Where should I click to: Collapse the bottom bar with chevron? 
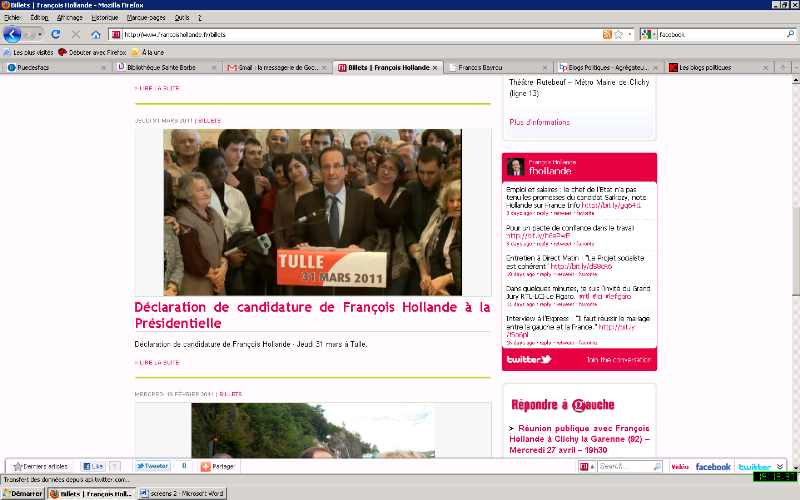pyautogui.click(x=780, y=466)
